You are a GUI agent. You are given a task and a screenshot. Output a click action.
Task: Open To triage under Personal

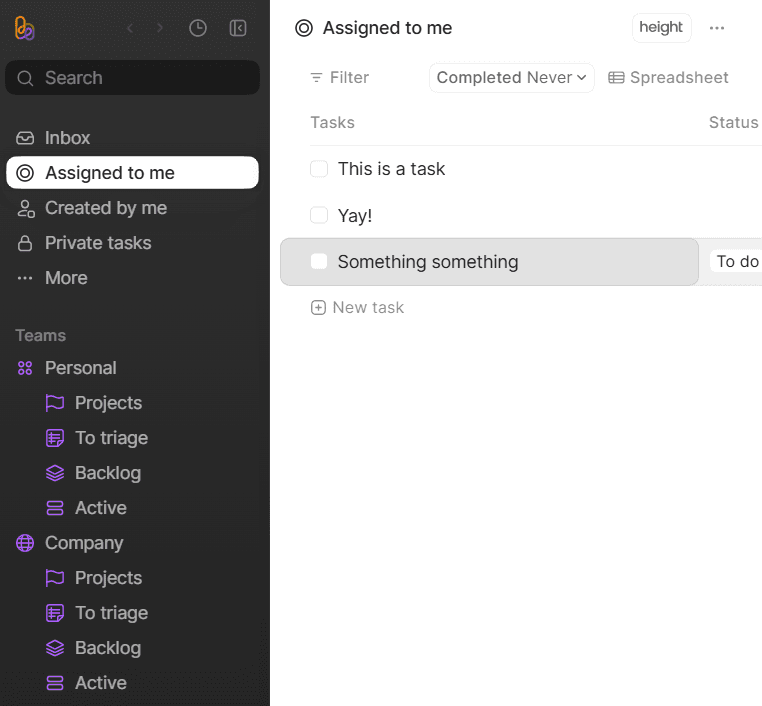pos(132,438)
